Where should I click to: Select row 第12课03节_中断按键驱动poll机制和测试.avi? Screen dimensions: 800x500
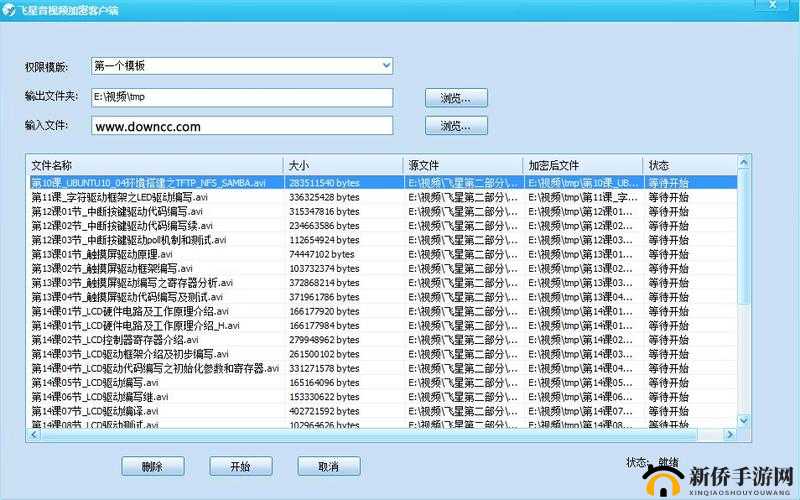pyautogui.click(x=383, y=240)
